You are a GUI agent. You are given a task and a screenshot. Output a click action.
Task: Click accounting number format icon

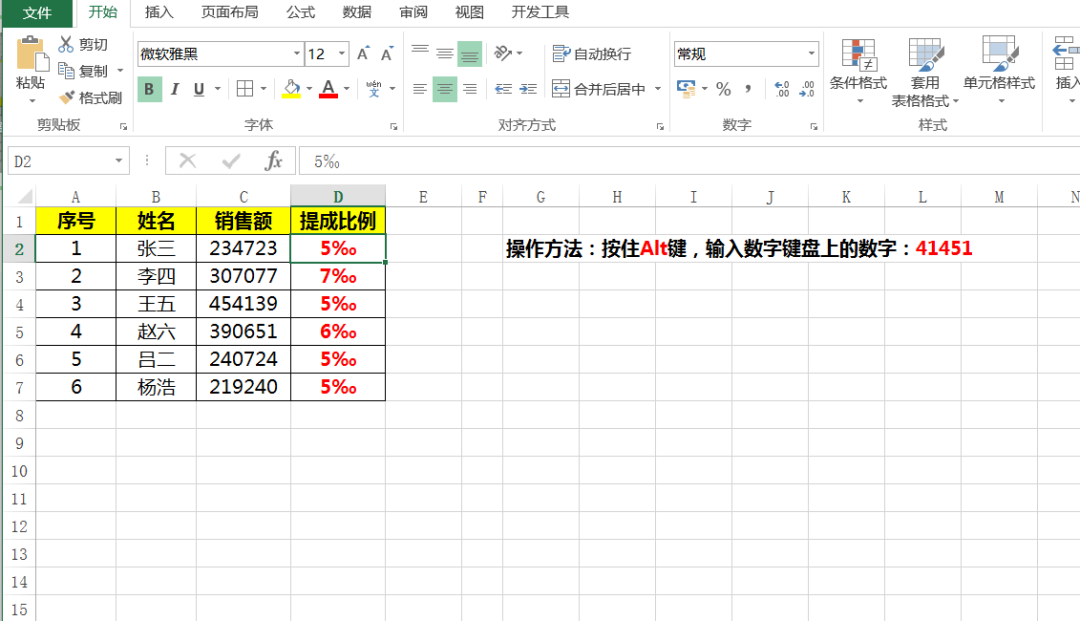click(x=686, y=88)
